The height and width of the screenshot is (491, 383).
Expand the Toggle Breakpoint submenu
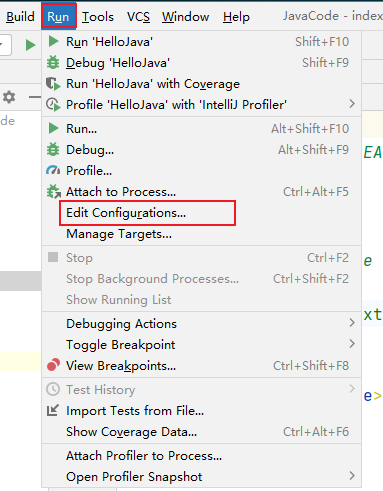352,344
